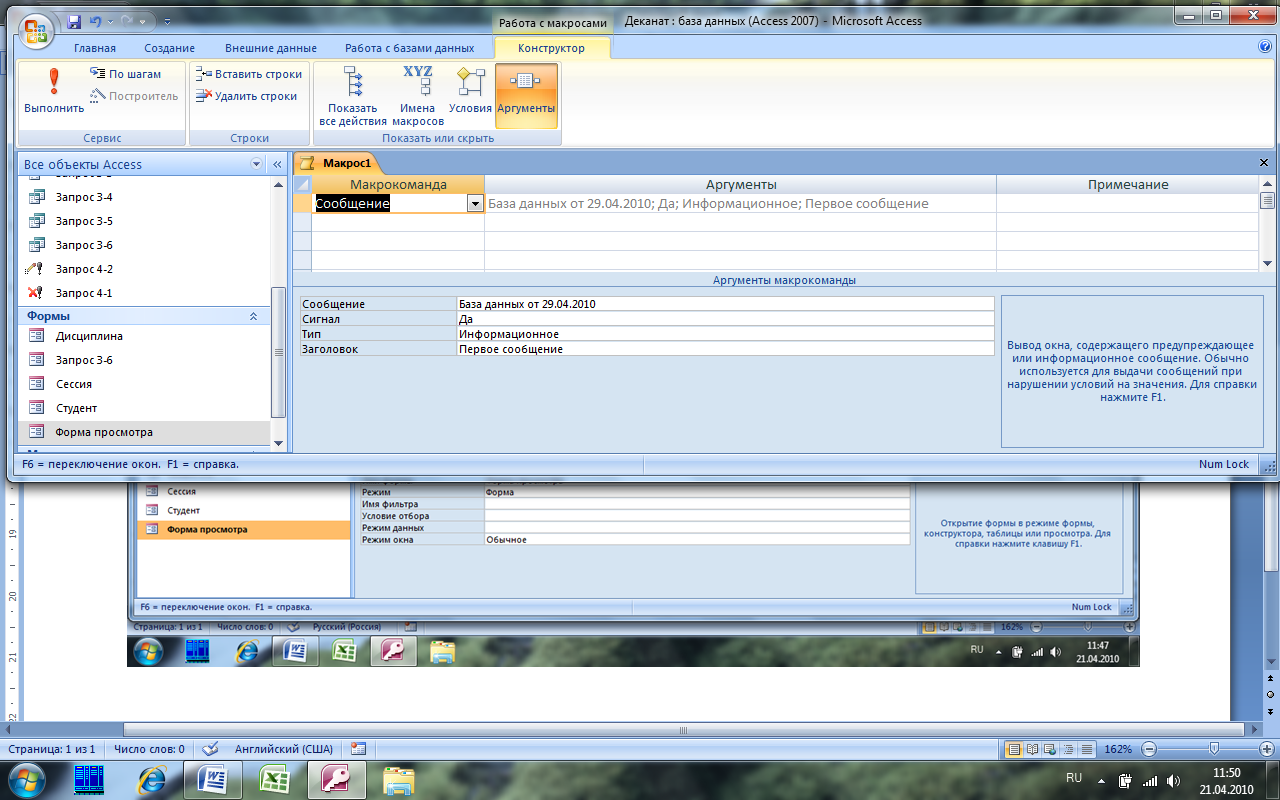Open the Windows Start menu

27,779
